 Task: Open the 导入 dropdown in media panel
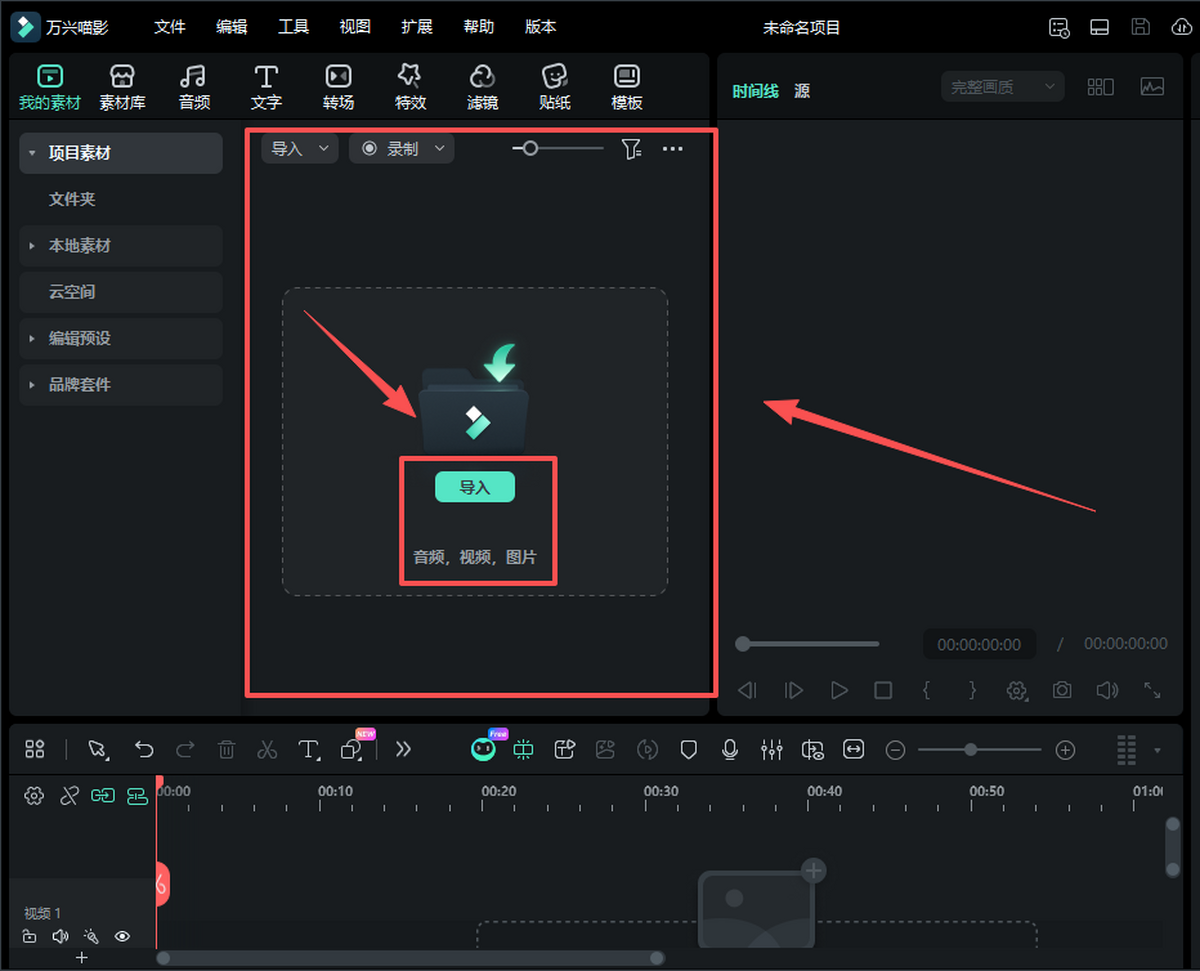coord(299,149)
